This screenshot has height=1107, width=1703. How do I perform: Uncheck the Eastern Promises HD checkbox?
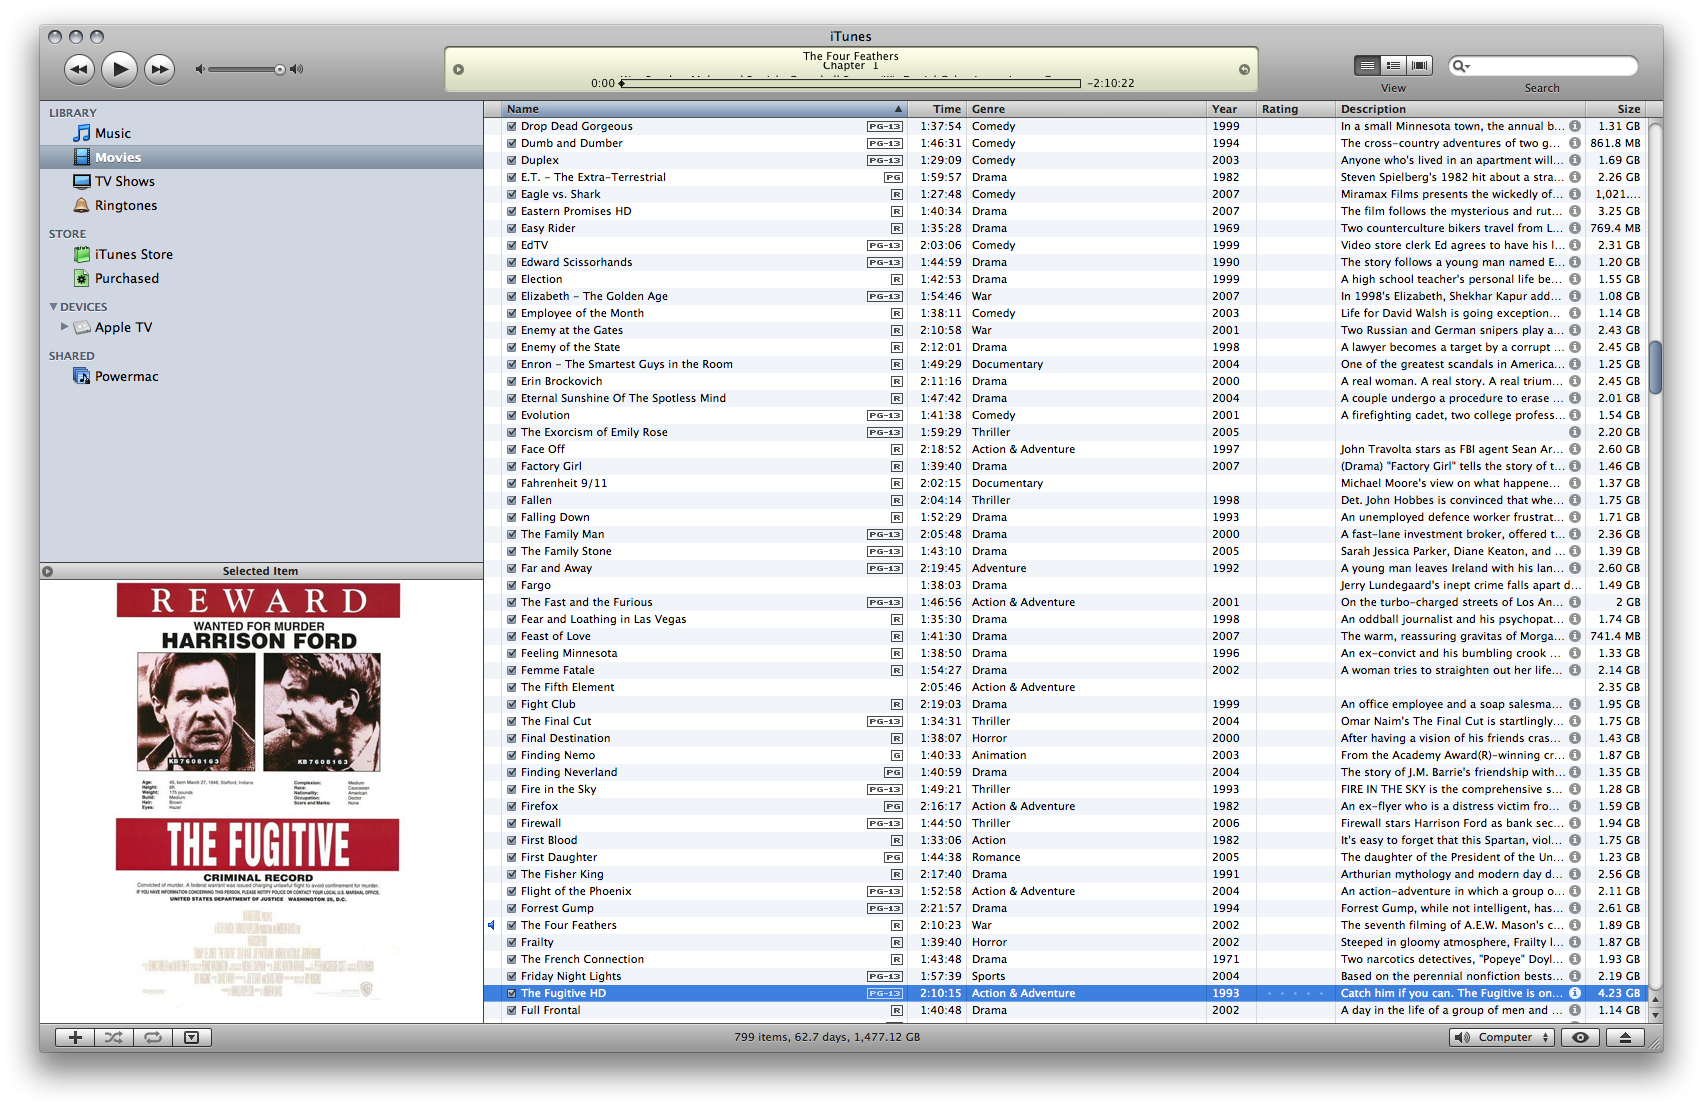tap(512, 211)
